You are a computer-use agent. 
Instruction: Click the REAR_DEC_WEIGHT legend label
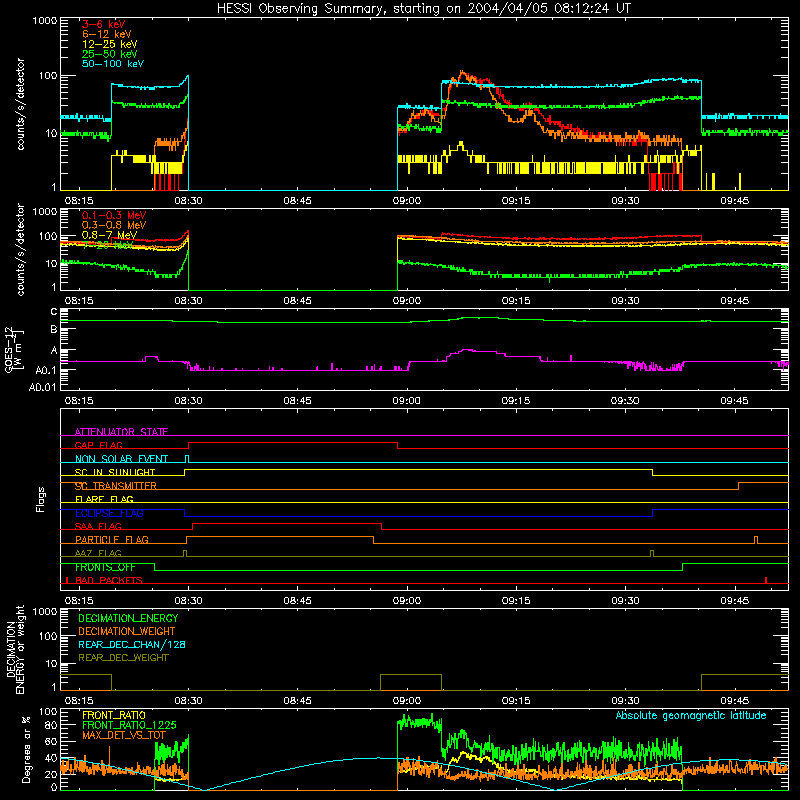tap(123, 658)
